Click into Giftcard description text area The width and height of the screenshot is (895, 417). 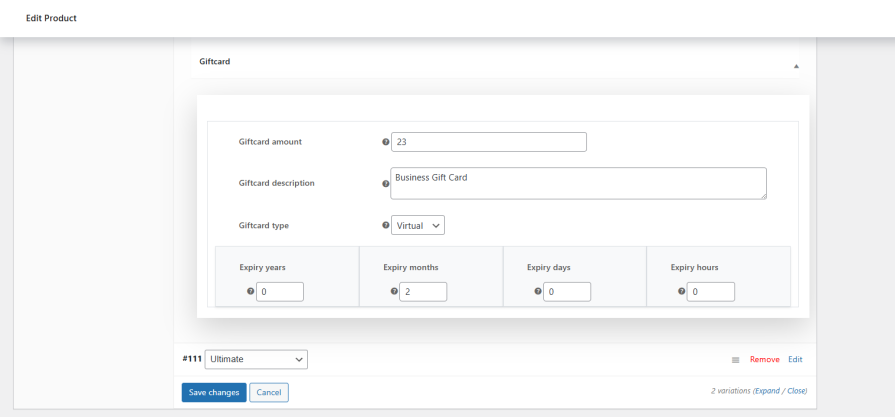click(x=579, y=183)
